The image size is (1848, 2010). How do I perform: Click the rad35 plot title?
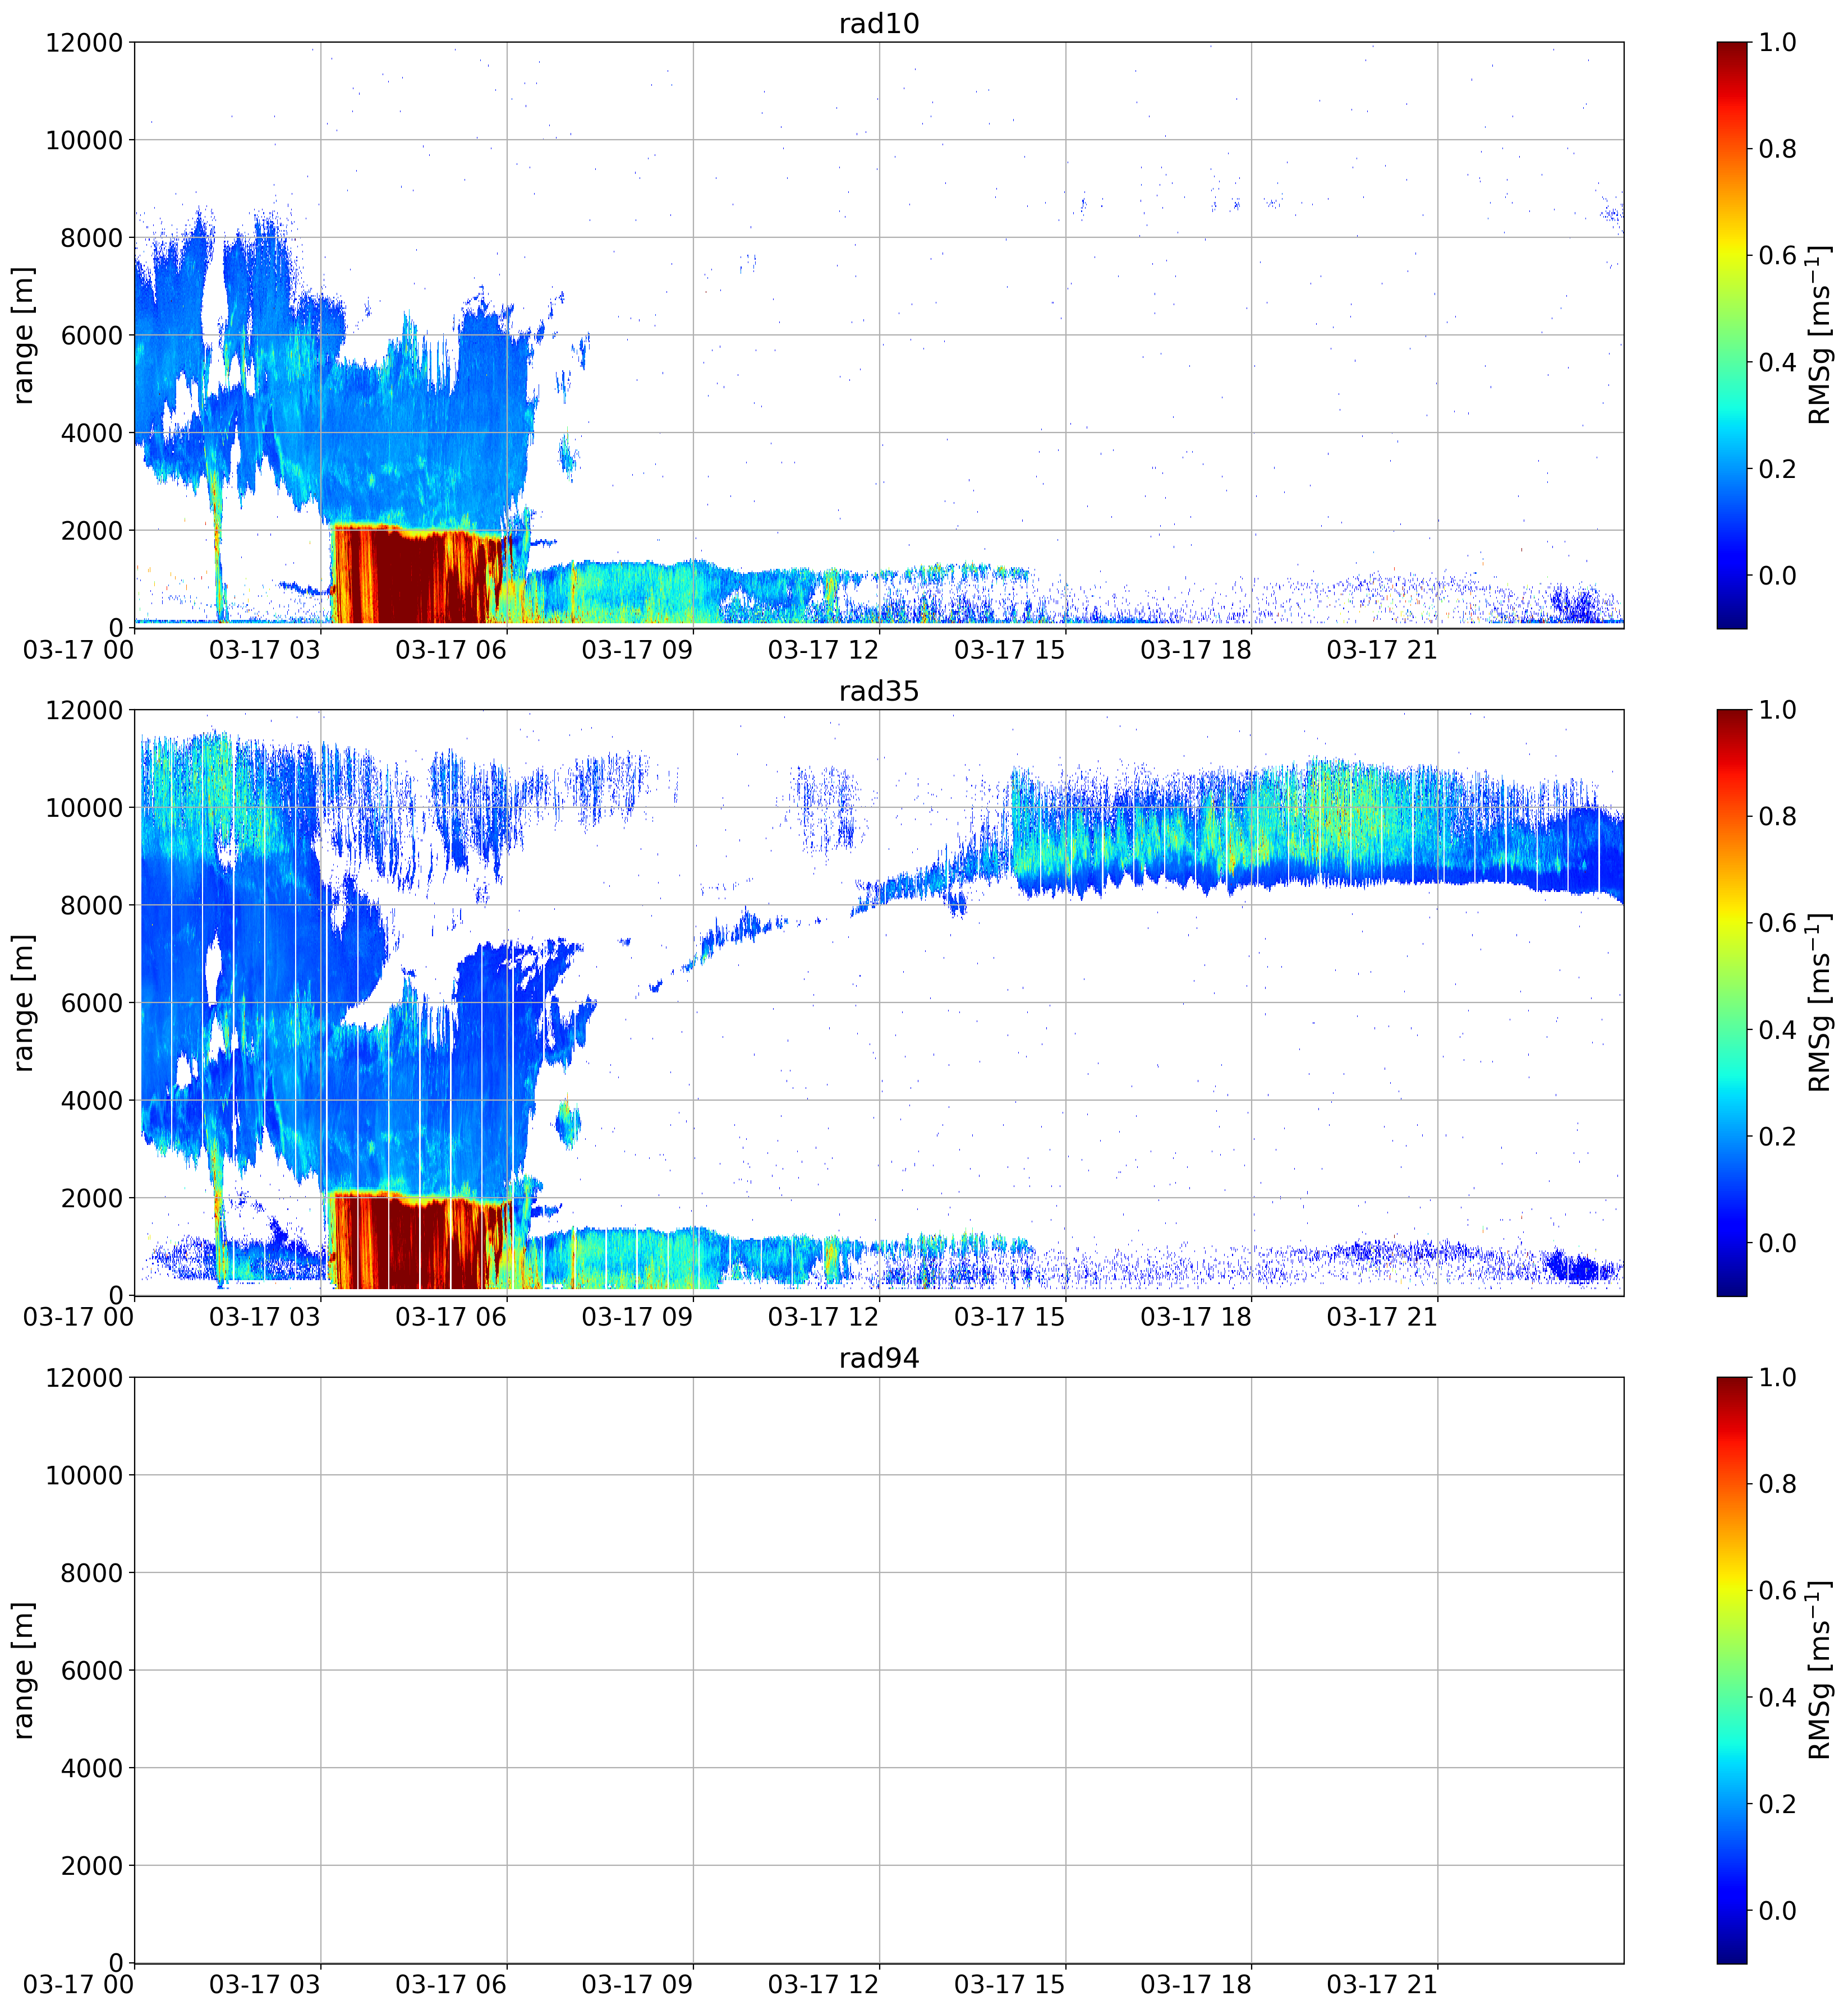click(879, 691)
